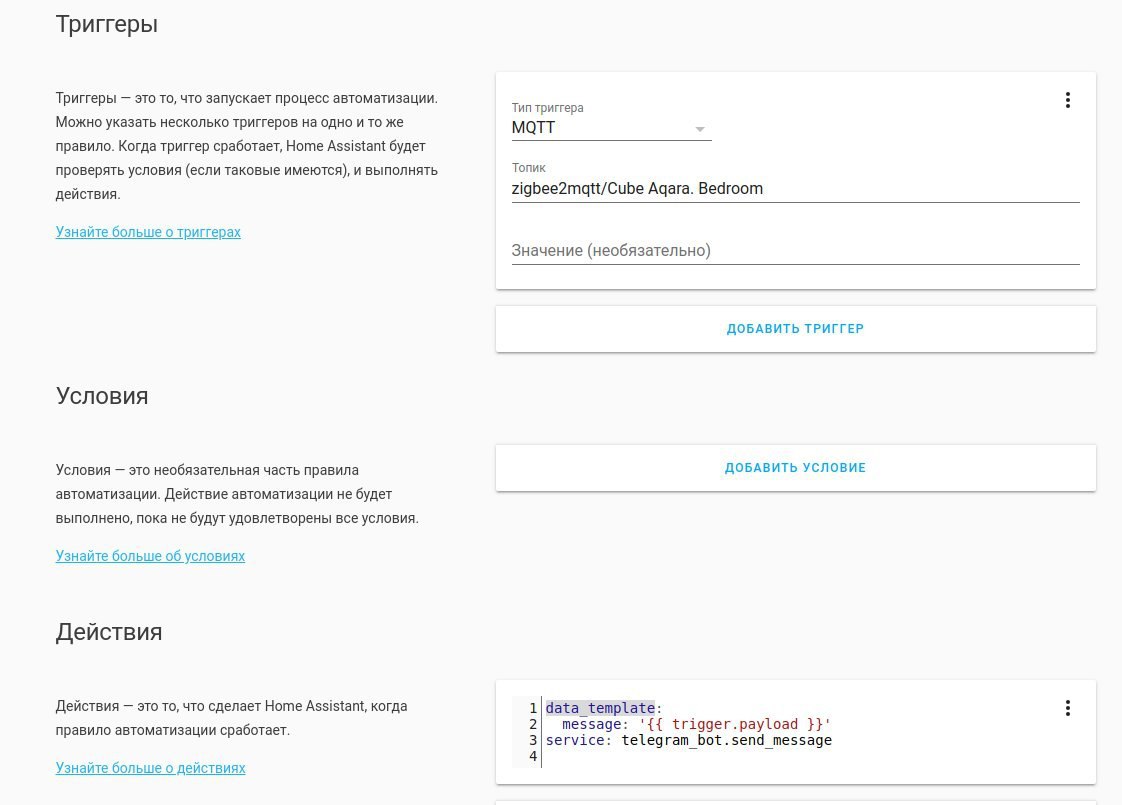Screen dimensions: 1122x805
Task: Focus the topic field containing zigbee2mqtt/Cube Aqara. Bedroom
Action: click(795, 189)
